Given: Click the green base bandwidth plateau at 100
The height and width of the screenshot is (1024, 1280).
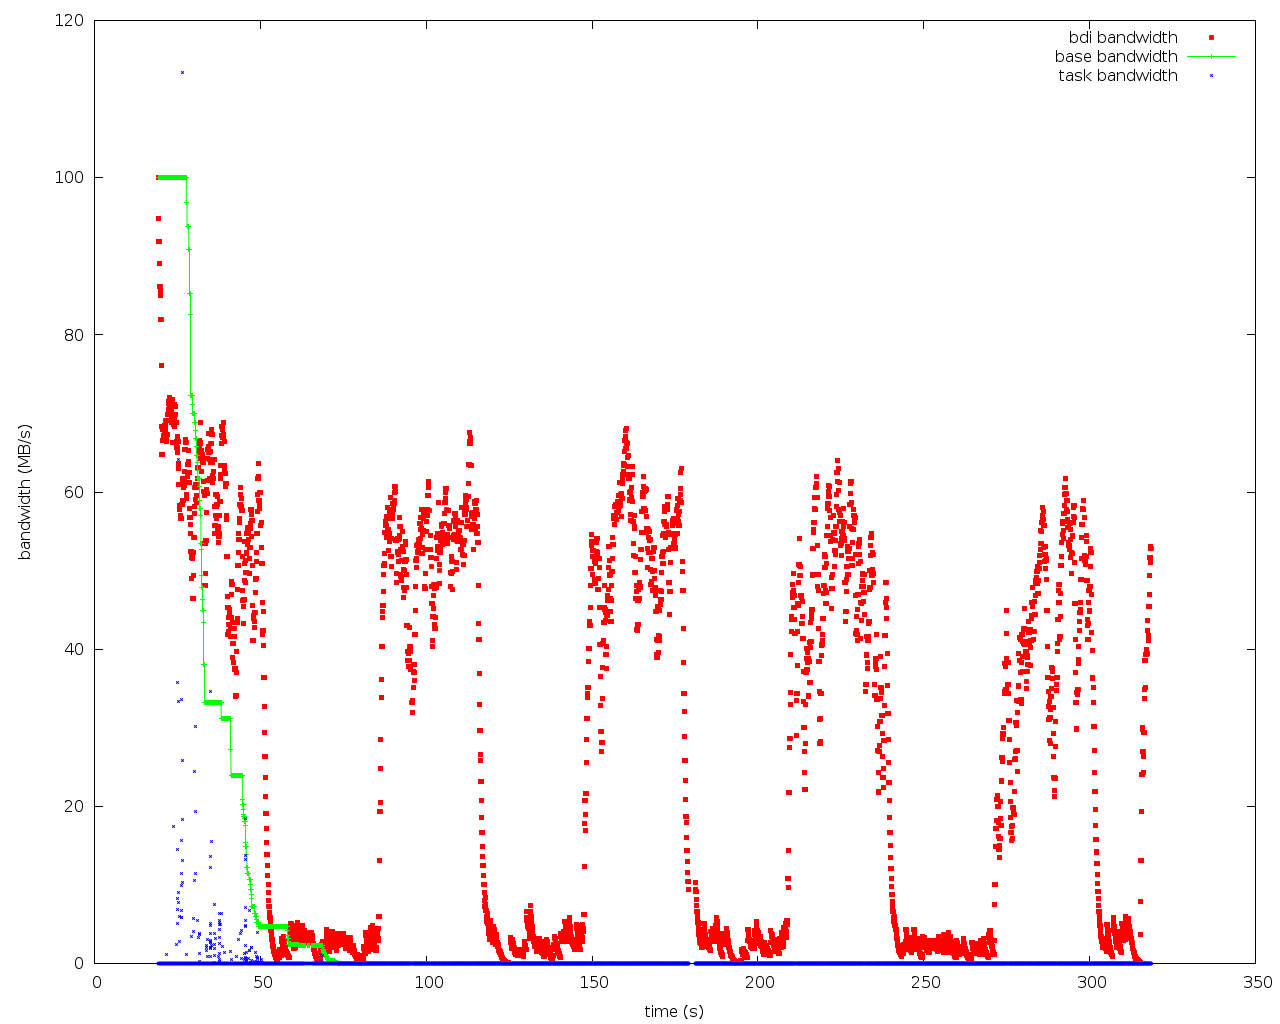Looking at the screenshot, I should pos(172,177).
